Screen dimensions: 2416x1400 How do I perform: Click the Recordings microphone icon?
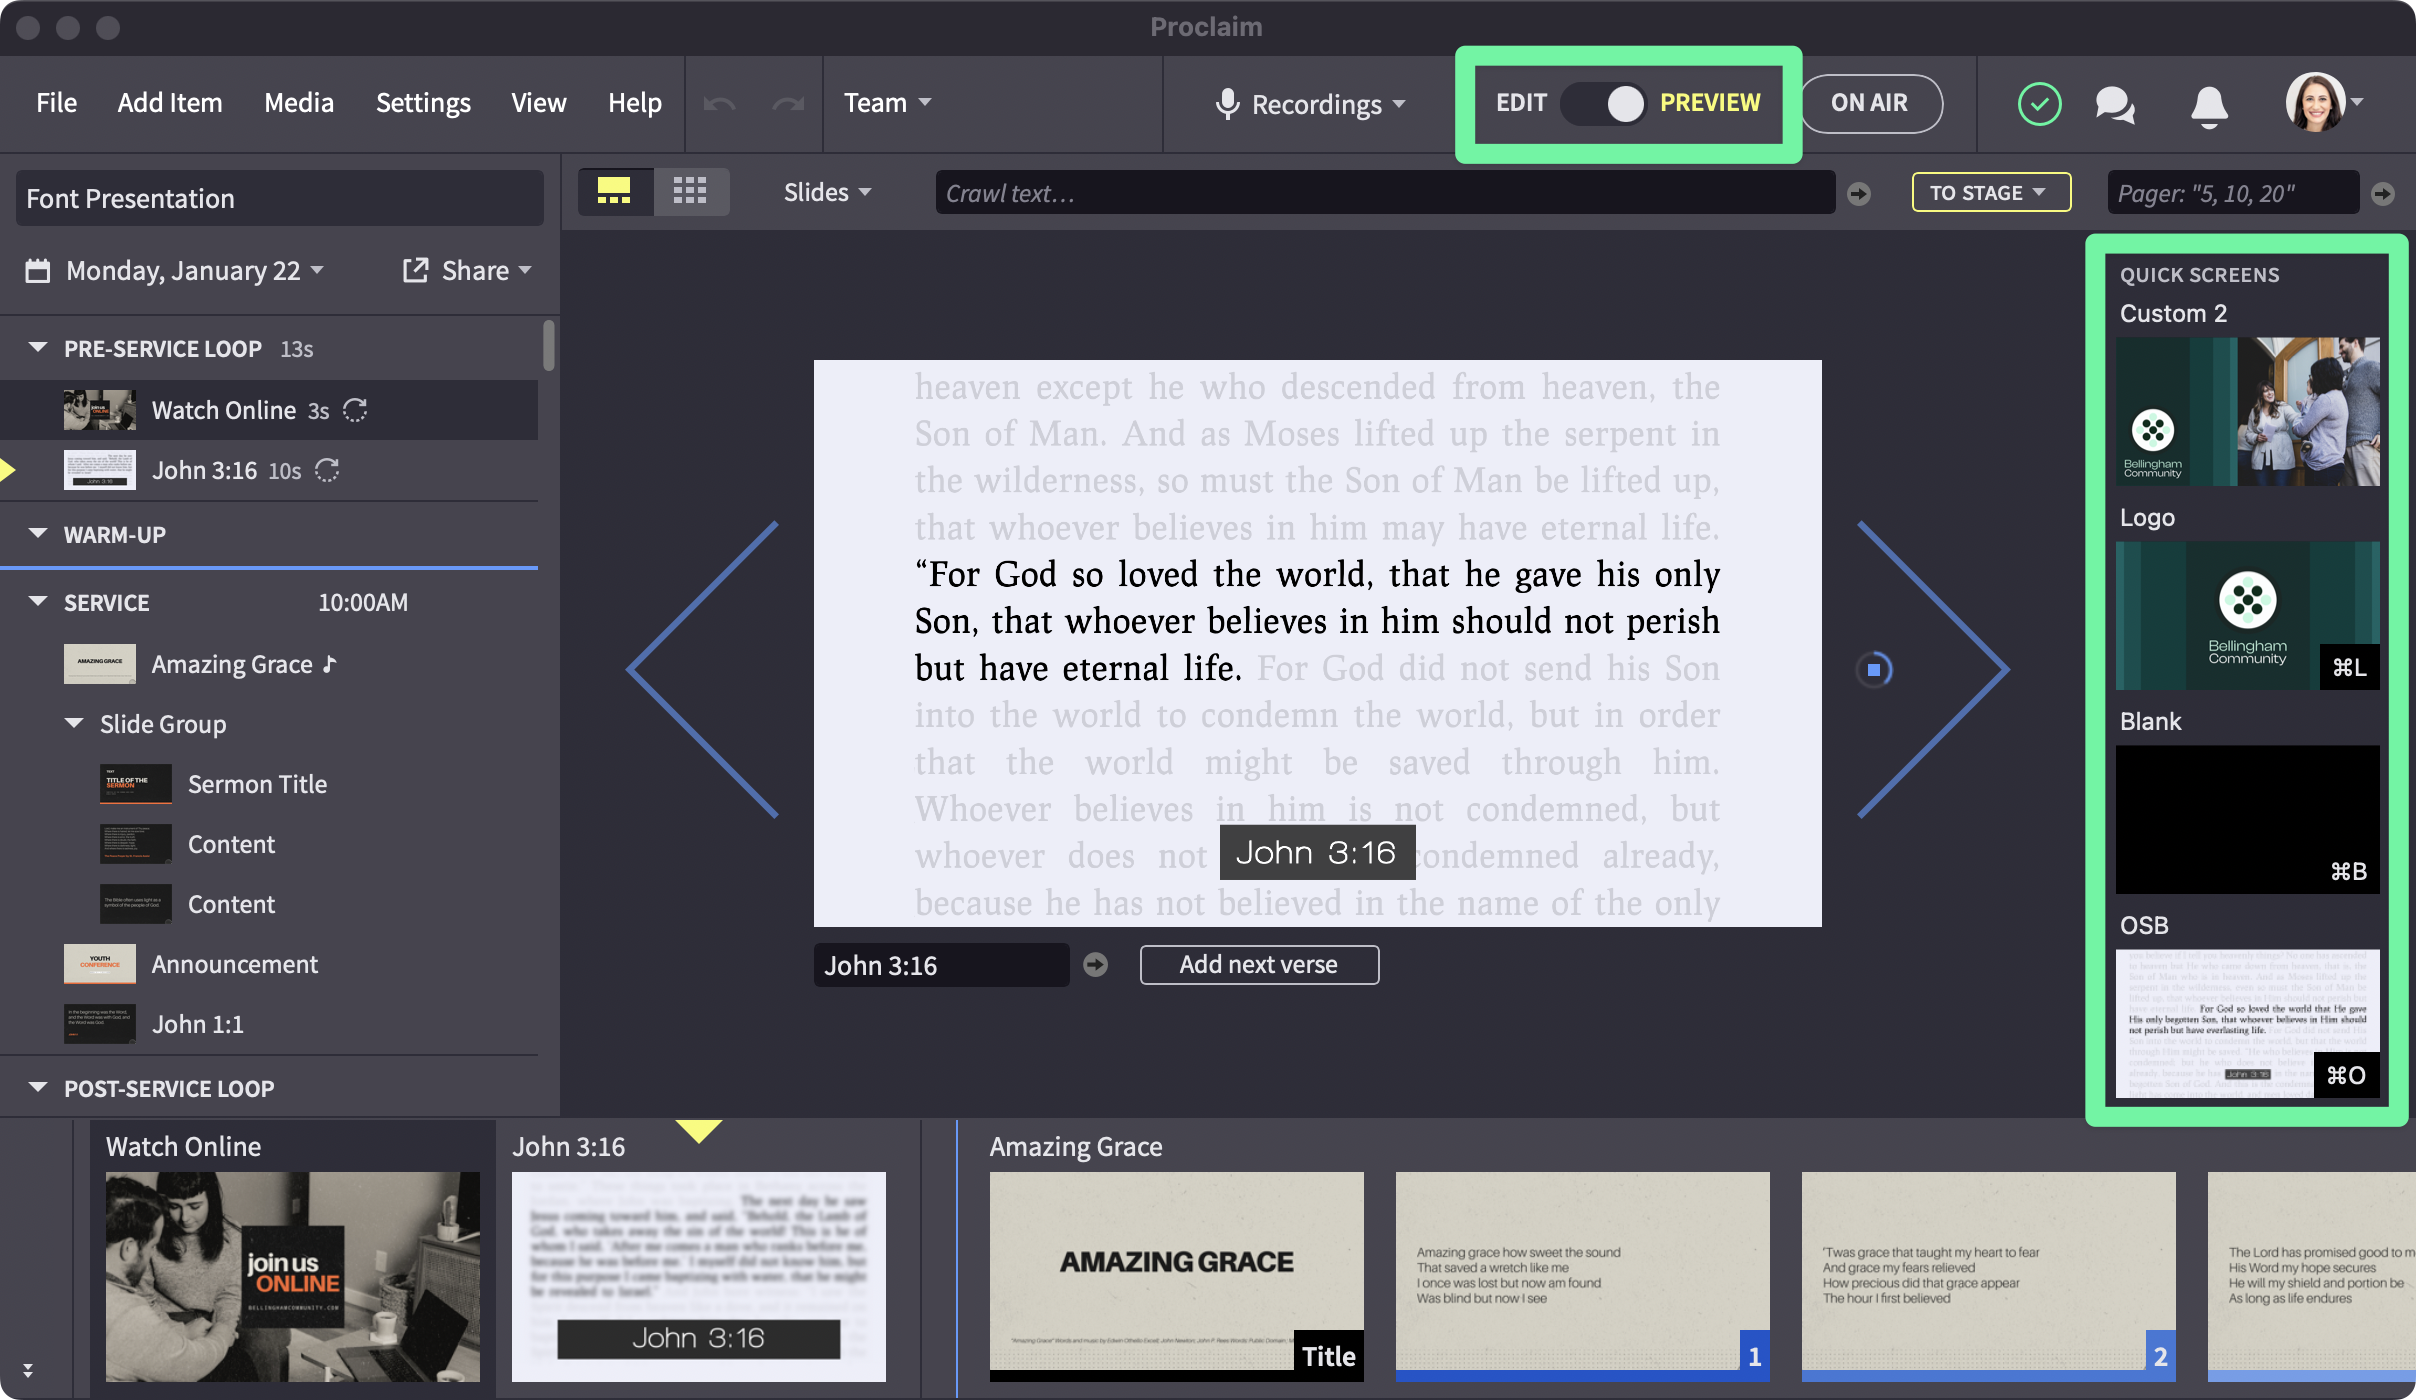click(x=1227, y=104)
